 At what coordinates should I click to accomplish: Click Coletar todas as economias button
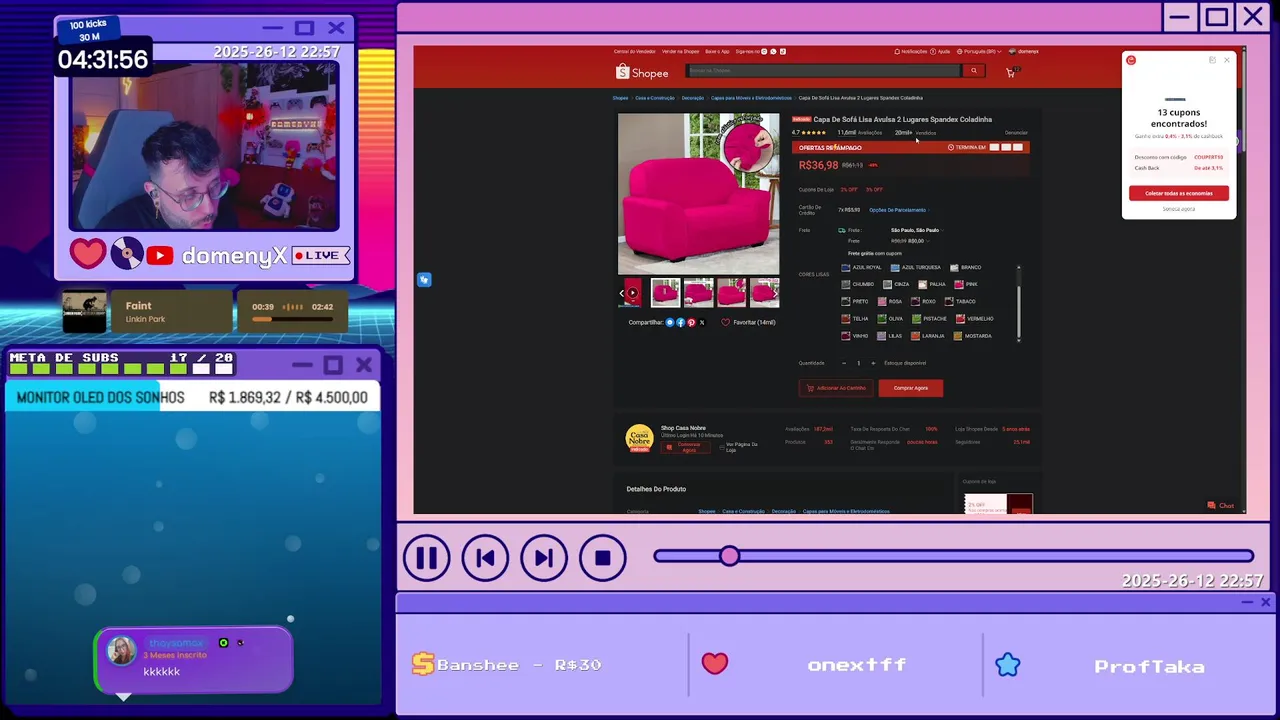point(1179,193)
